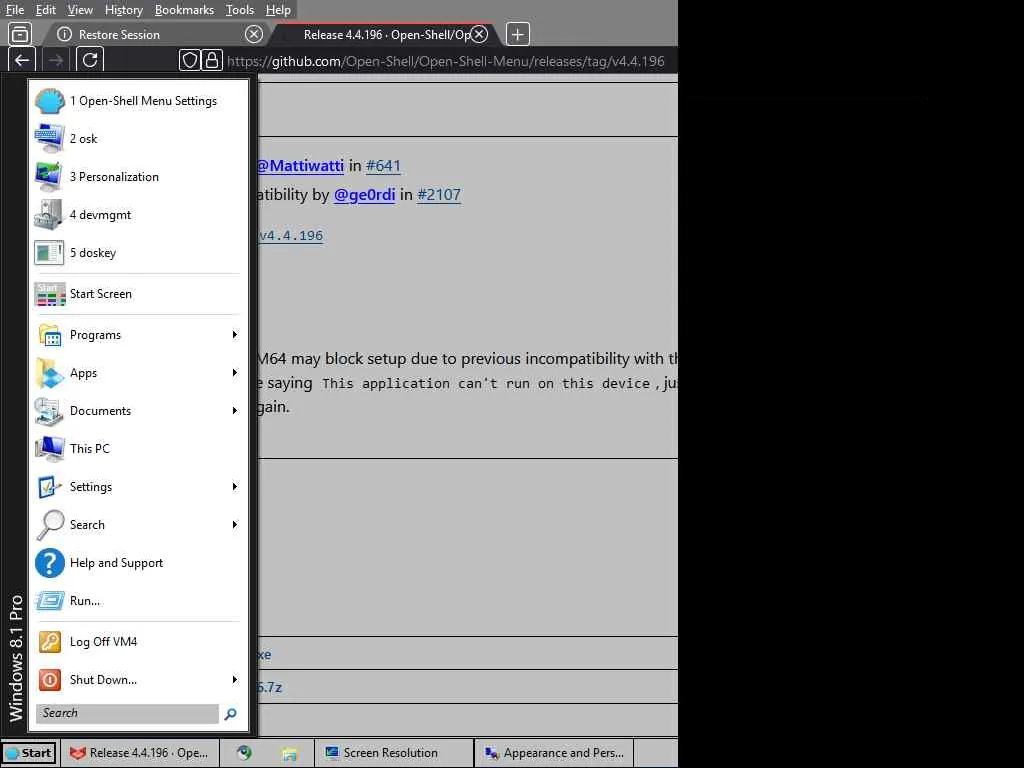Open Open-Shell Menu Settings shell icon
This screenshot has height=768, width=1024.
pos(50,101)
